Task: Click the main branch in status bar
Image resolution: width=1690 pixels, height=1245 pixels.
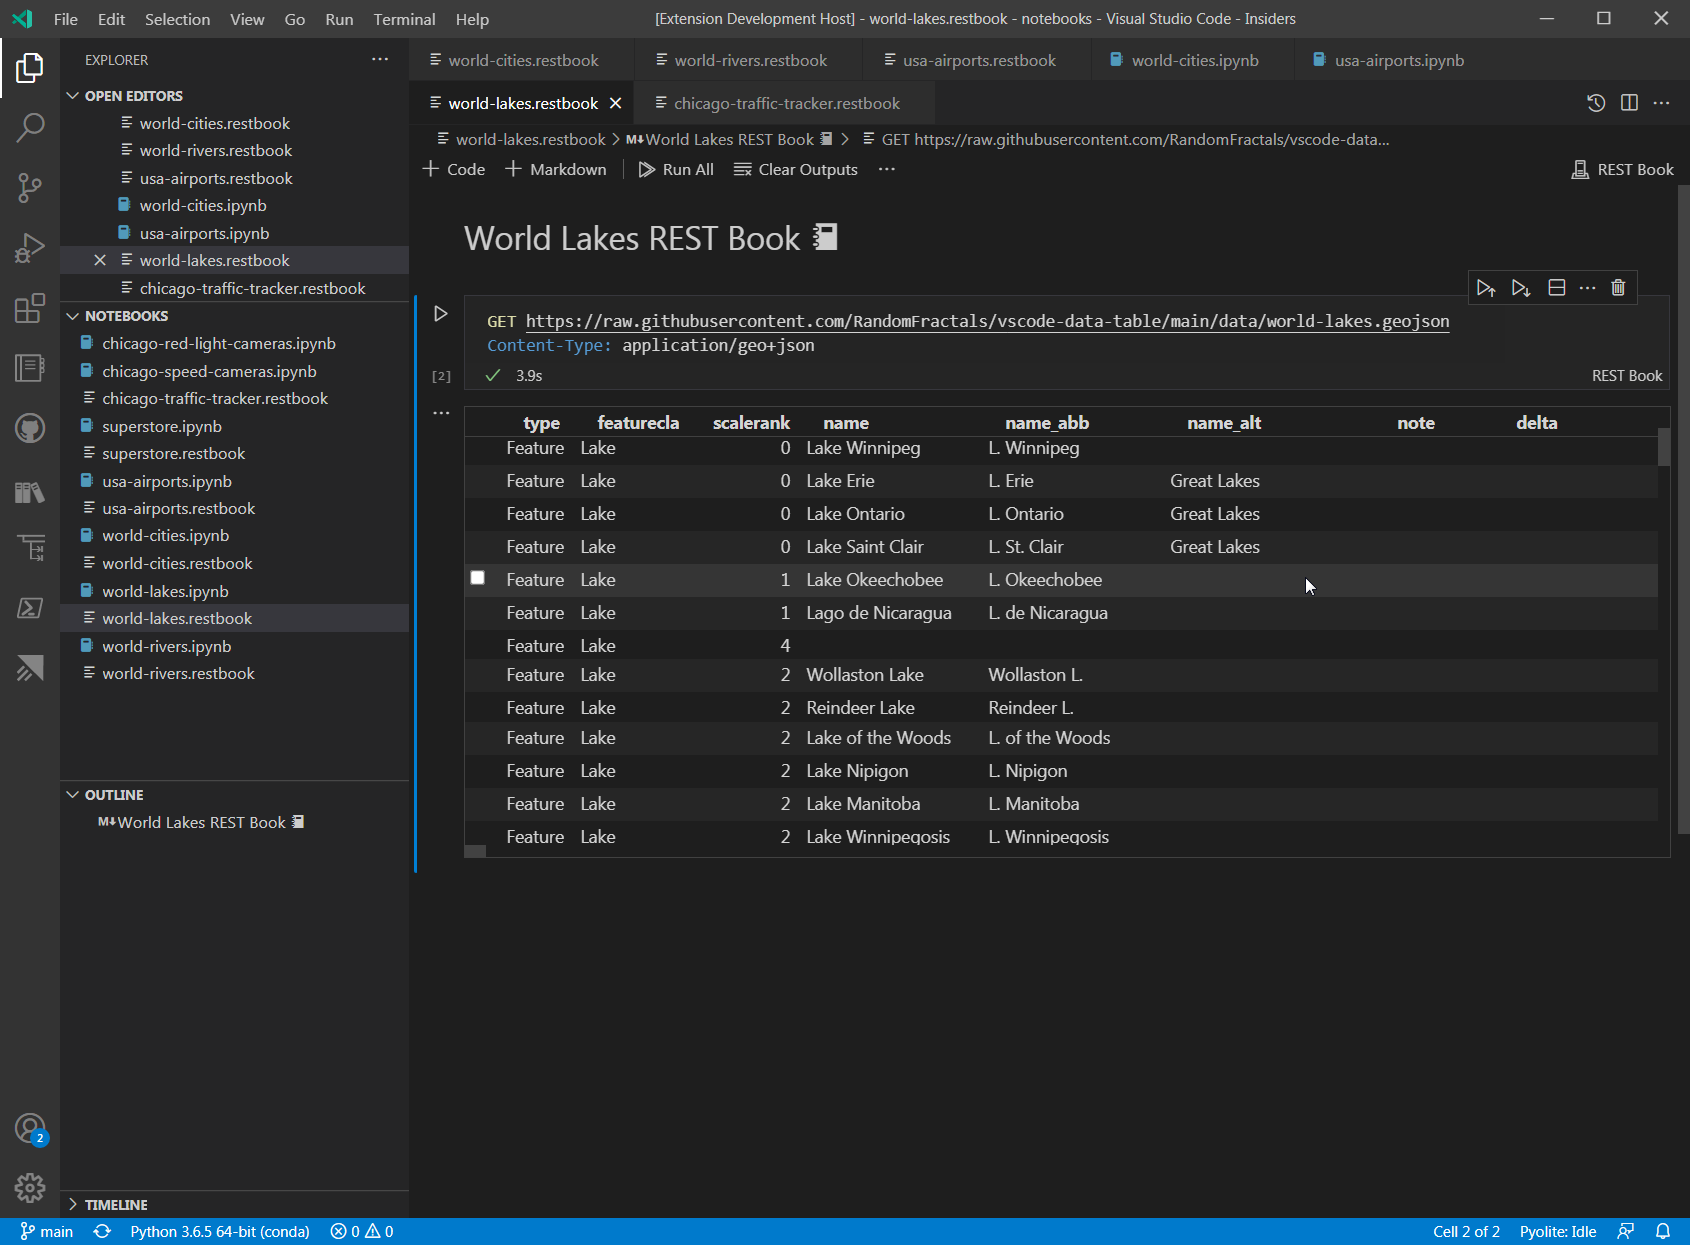Action: point(46,1231)
